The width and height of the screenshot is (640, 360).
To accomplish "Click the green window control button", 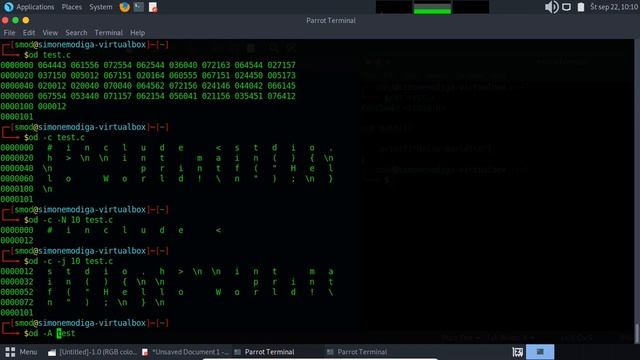I will [16, 20].
